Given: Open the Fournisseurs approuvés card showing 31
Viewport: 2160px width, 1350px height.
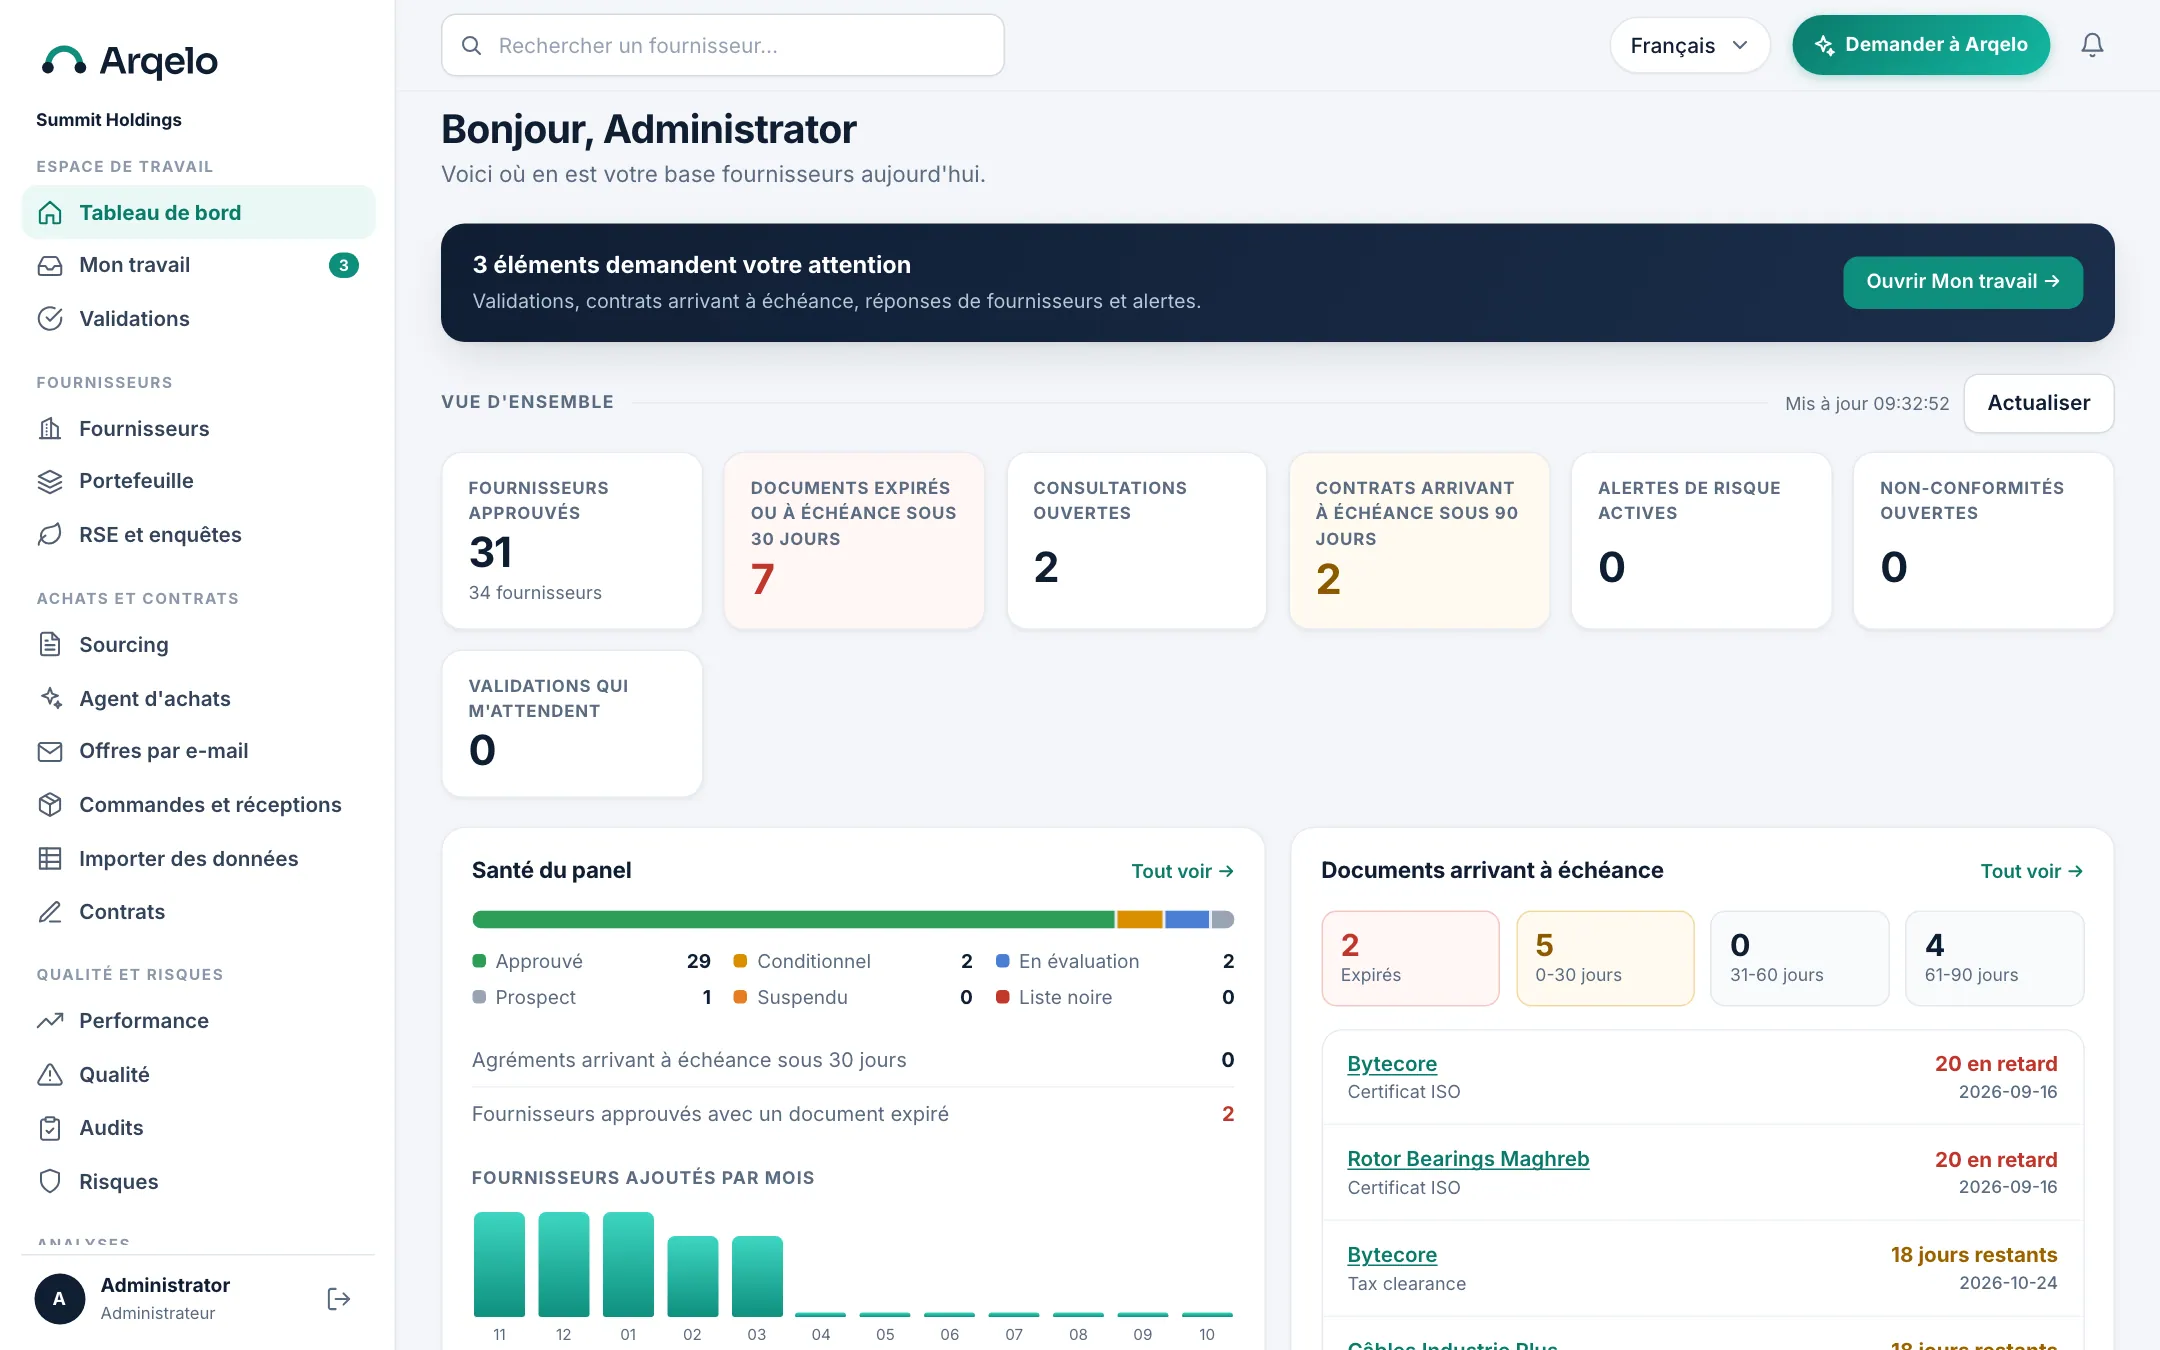Looking at the screenshot, I should 572,541.
